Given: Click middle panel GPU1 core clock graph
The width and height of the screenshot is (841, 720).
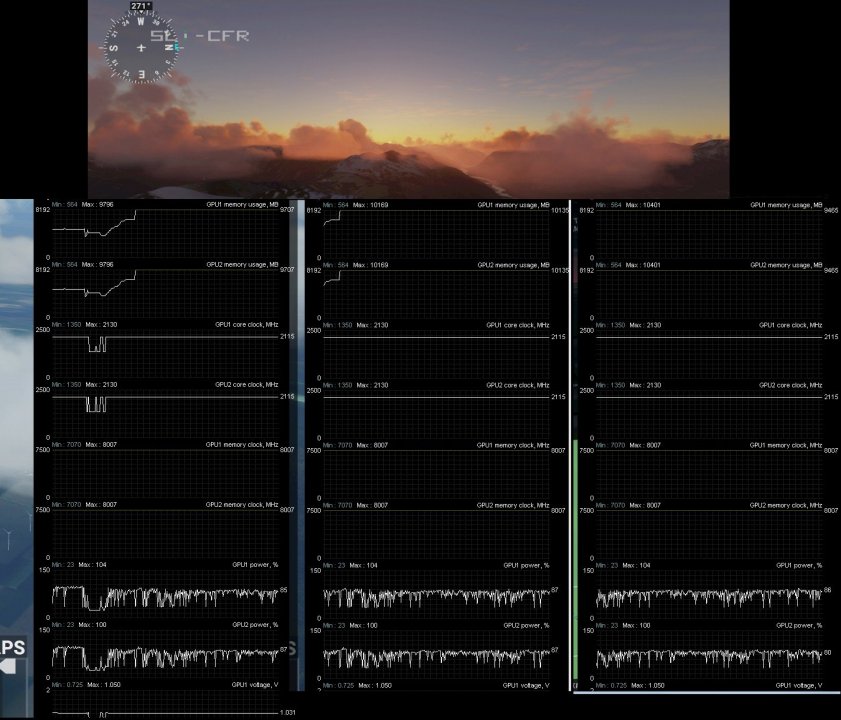Looking at the screenshot, I should point(436,353).
